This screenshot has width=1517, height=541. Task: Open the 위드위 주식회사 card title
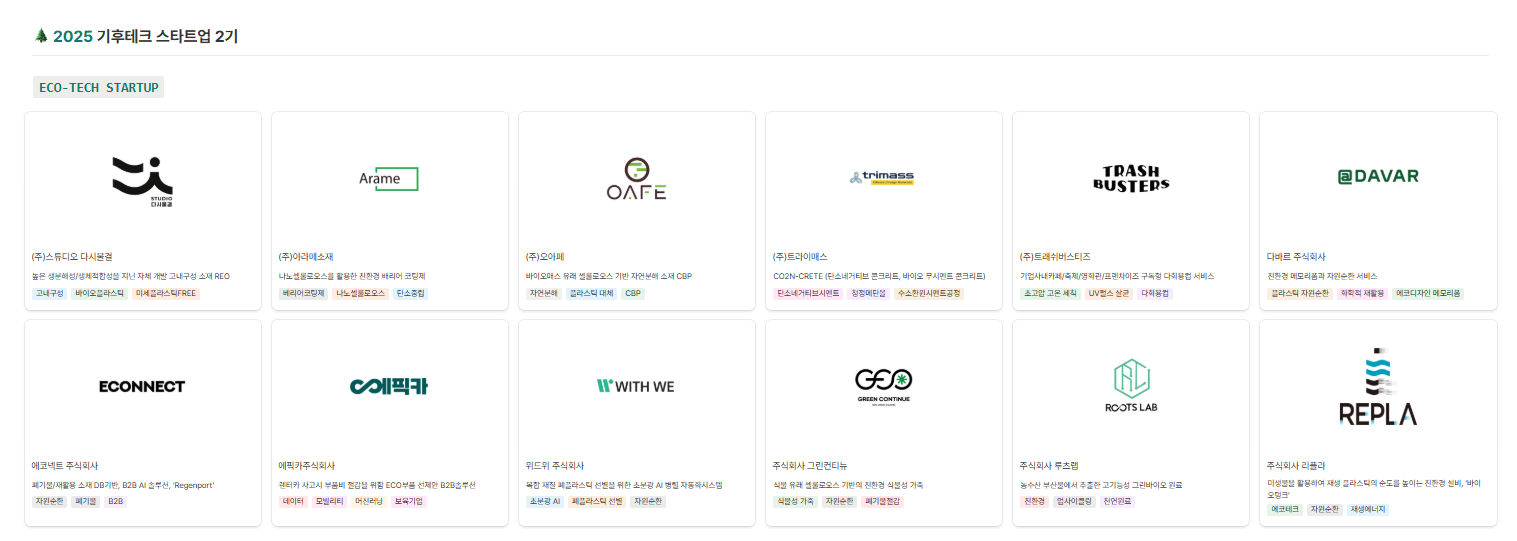coord(555,466)
